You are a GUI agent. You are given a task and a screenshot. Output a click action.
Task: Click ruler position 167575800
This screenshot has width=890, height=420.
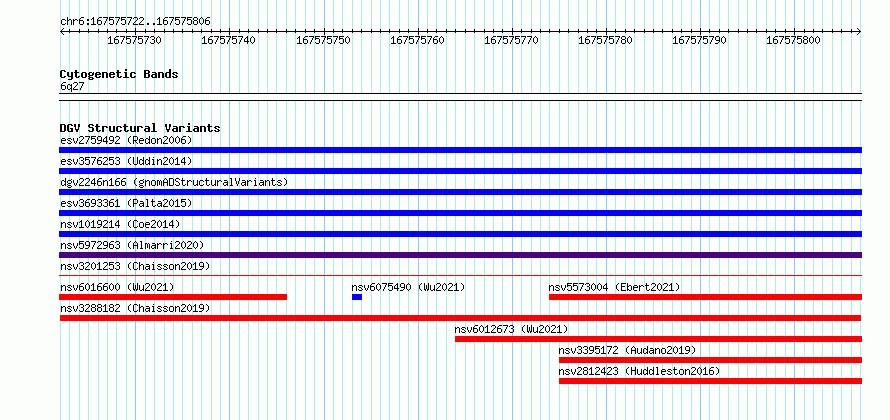click(x=794, y=40)
